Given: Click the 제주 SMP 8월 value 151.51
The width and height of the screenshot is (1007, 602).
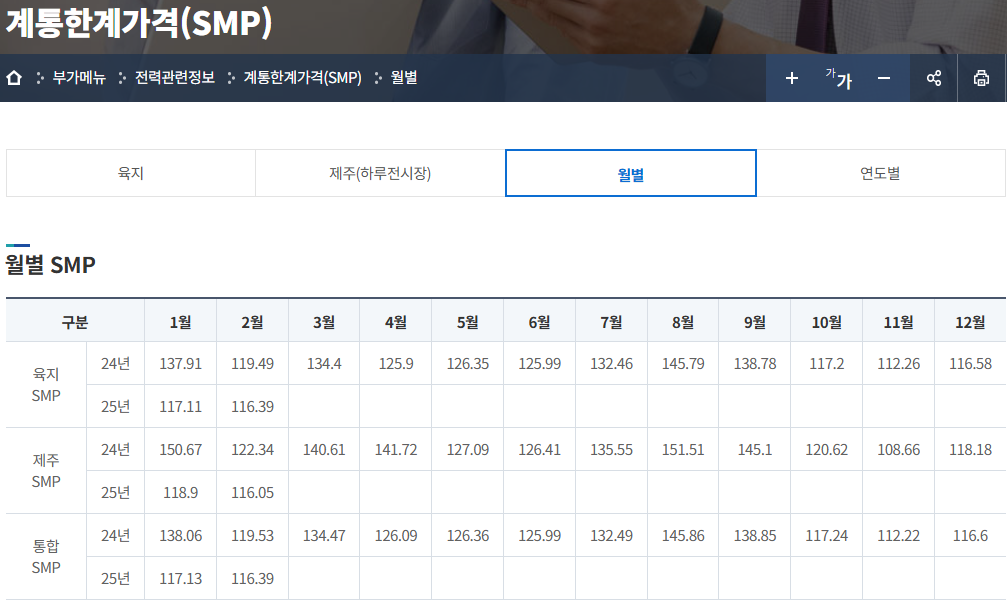Looking at the screenshot, I should click(x=683, y=450).
